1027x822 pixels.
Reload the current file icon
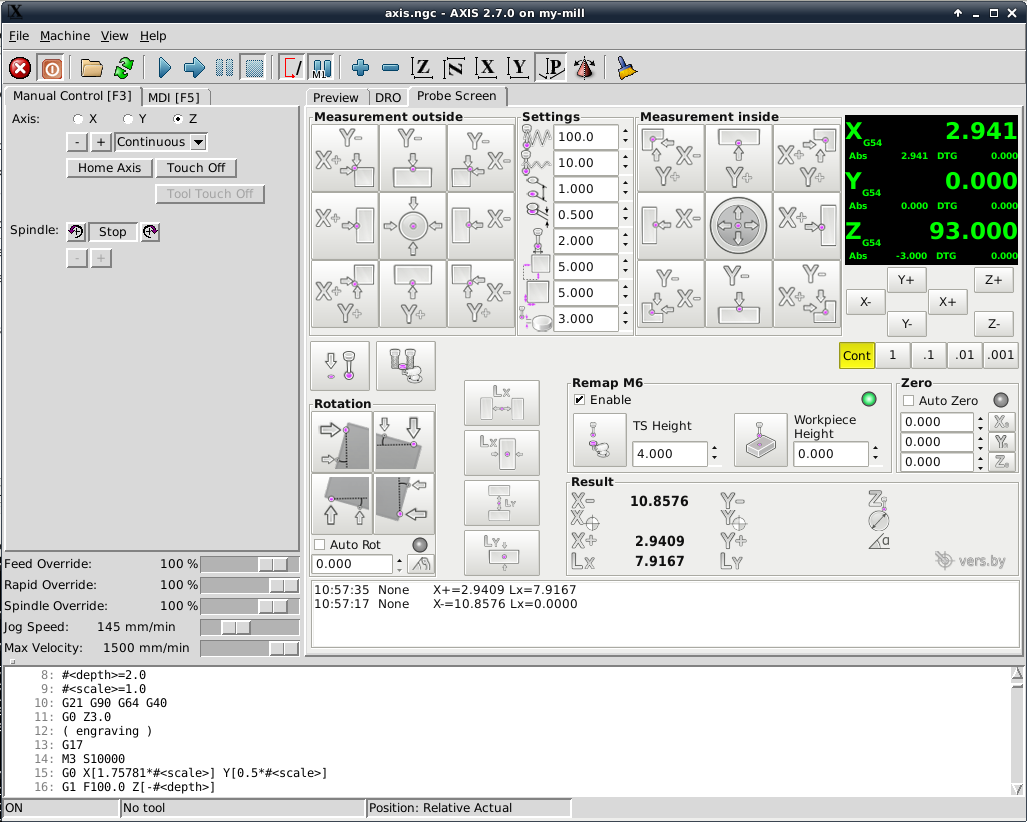(x=123, y=68)
